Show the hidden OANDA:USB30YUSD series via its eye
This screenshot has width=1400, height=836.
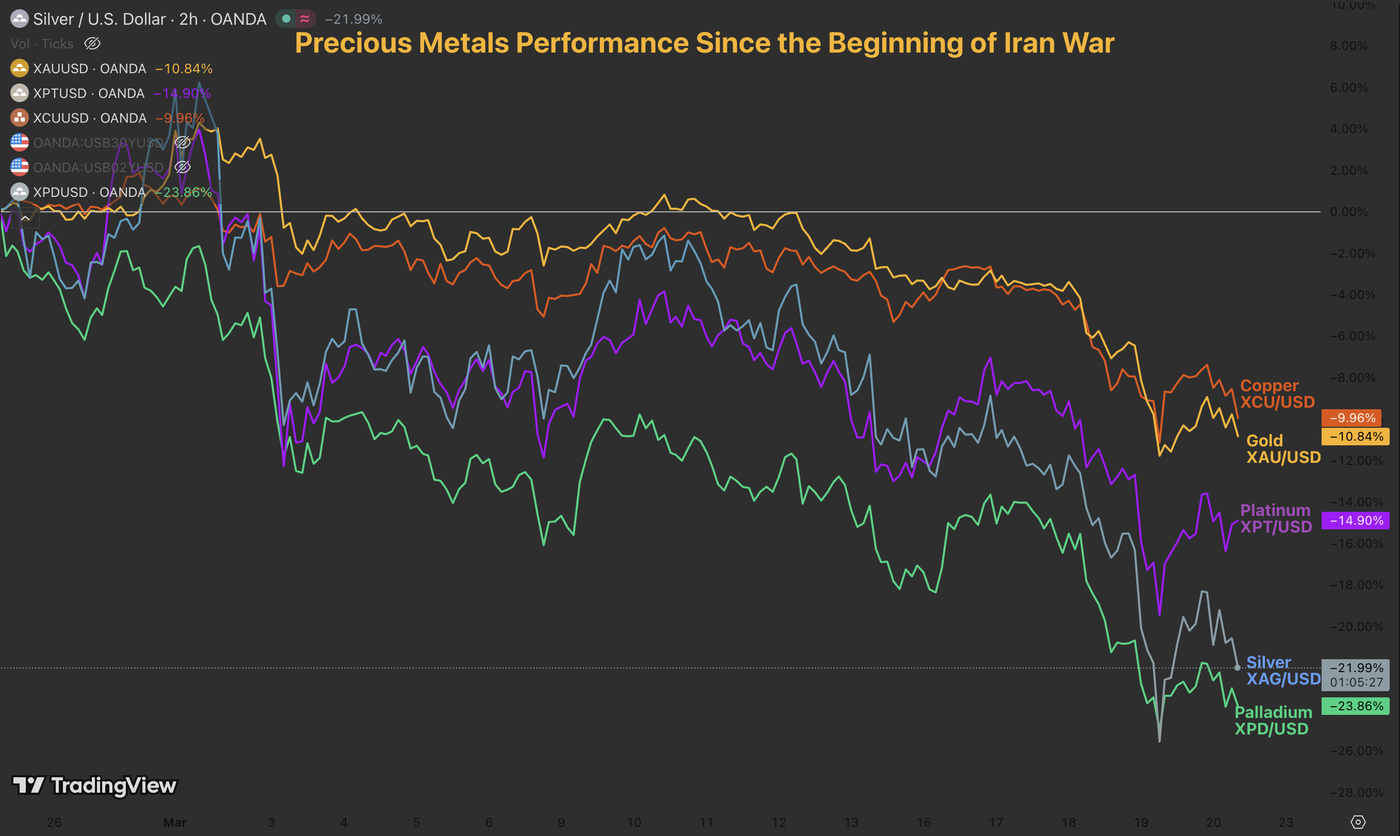point(182,142)
